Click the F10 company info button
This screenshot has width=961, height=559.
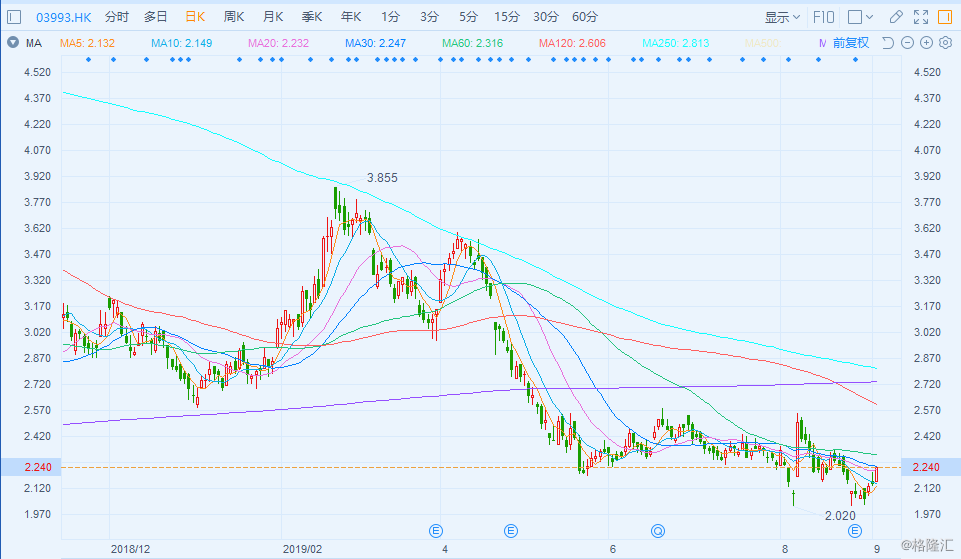coord(824,17)
